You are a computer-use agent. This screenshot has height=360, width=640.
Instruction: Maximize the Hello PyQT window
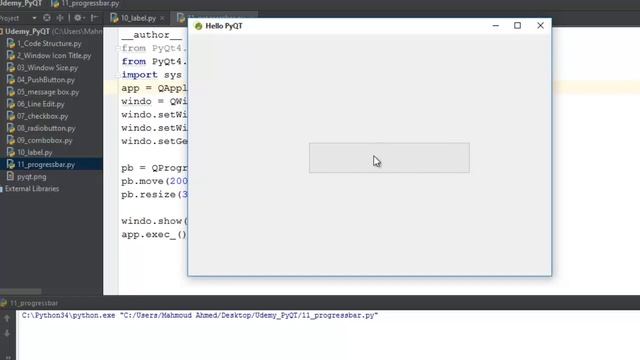(517, 26)
